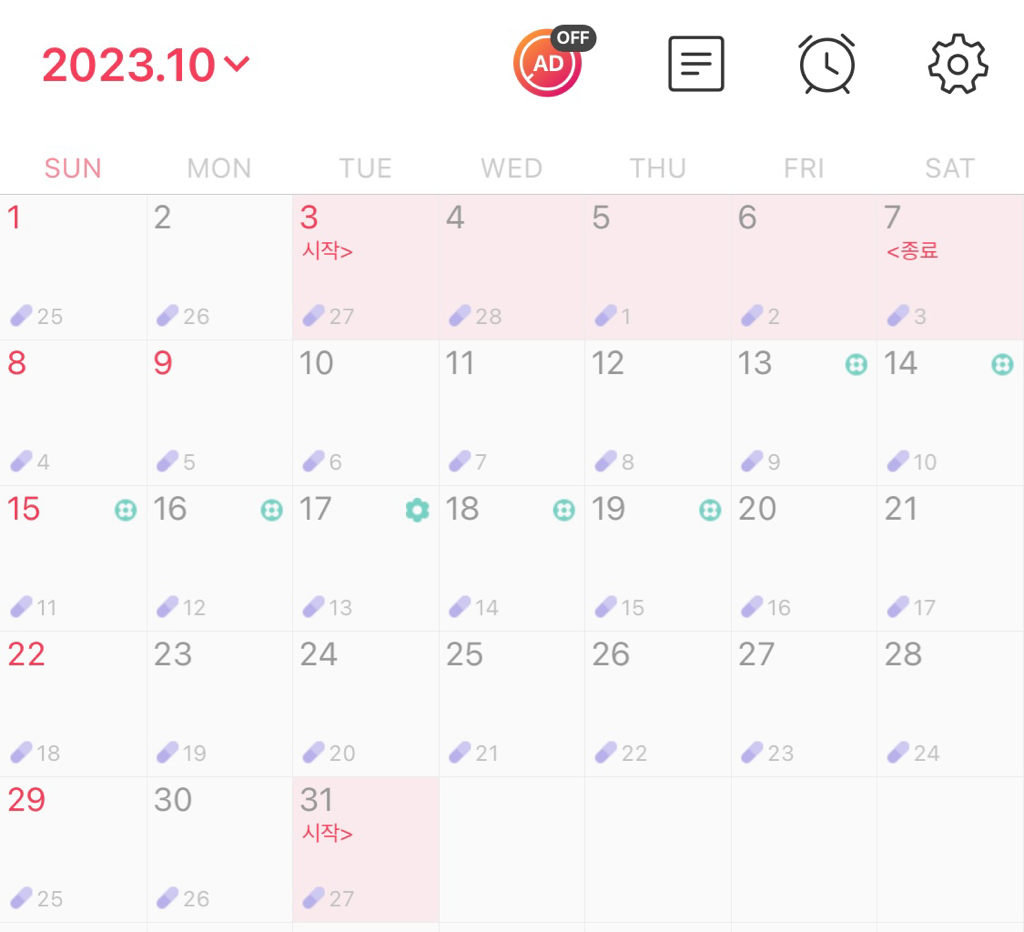The width and height of the screenshot is (1024, 932).
Task: Select the SUN weekday header
Action: [x=73, y=168]
